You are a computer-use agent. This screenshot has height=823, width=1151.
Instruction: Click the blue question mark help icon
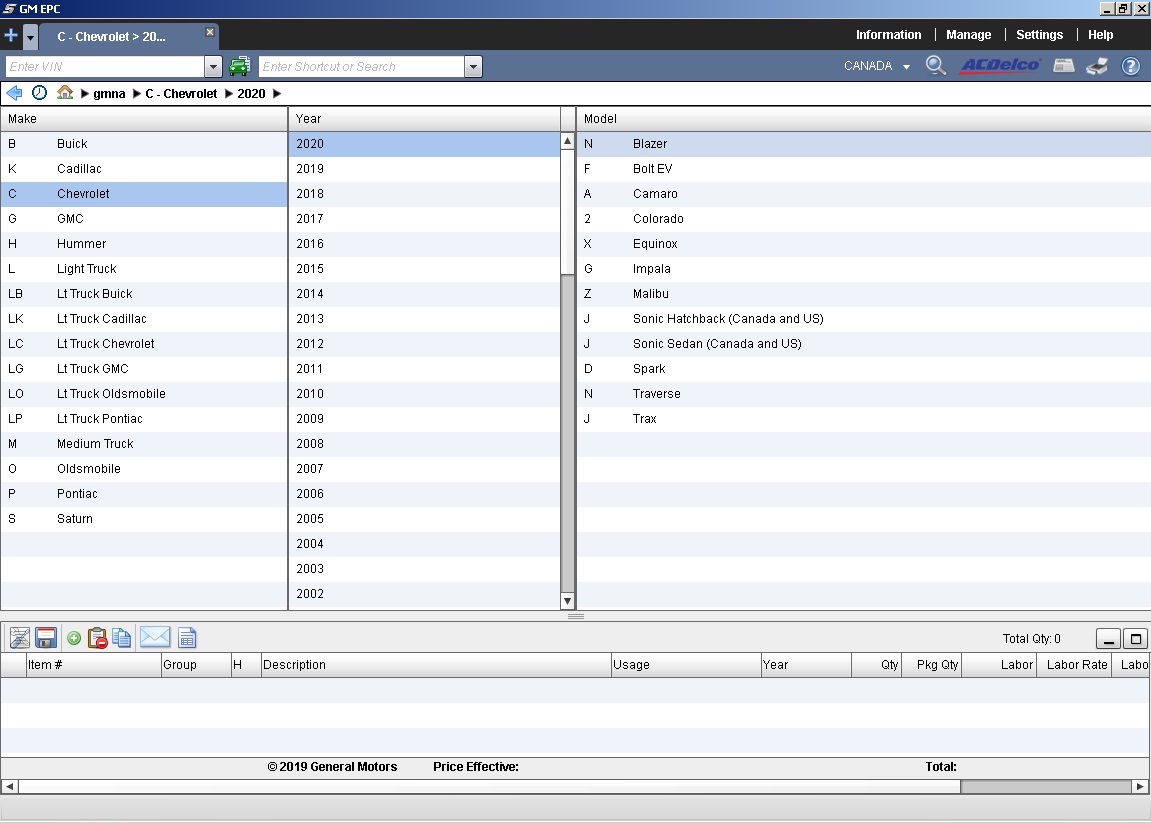(x=1130, y=66)
